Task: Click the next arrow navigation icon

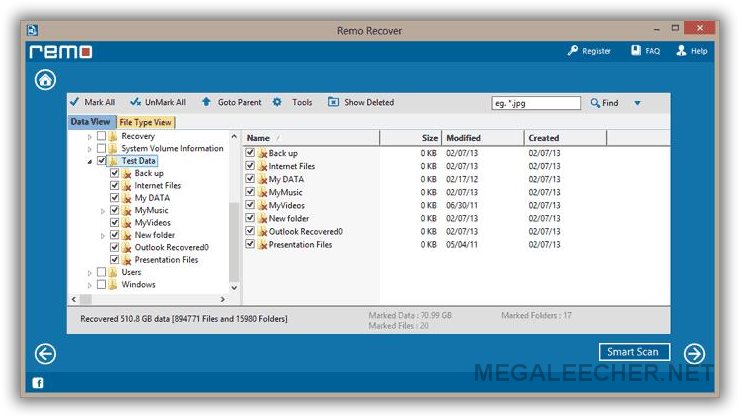Action: coord(695,354)
